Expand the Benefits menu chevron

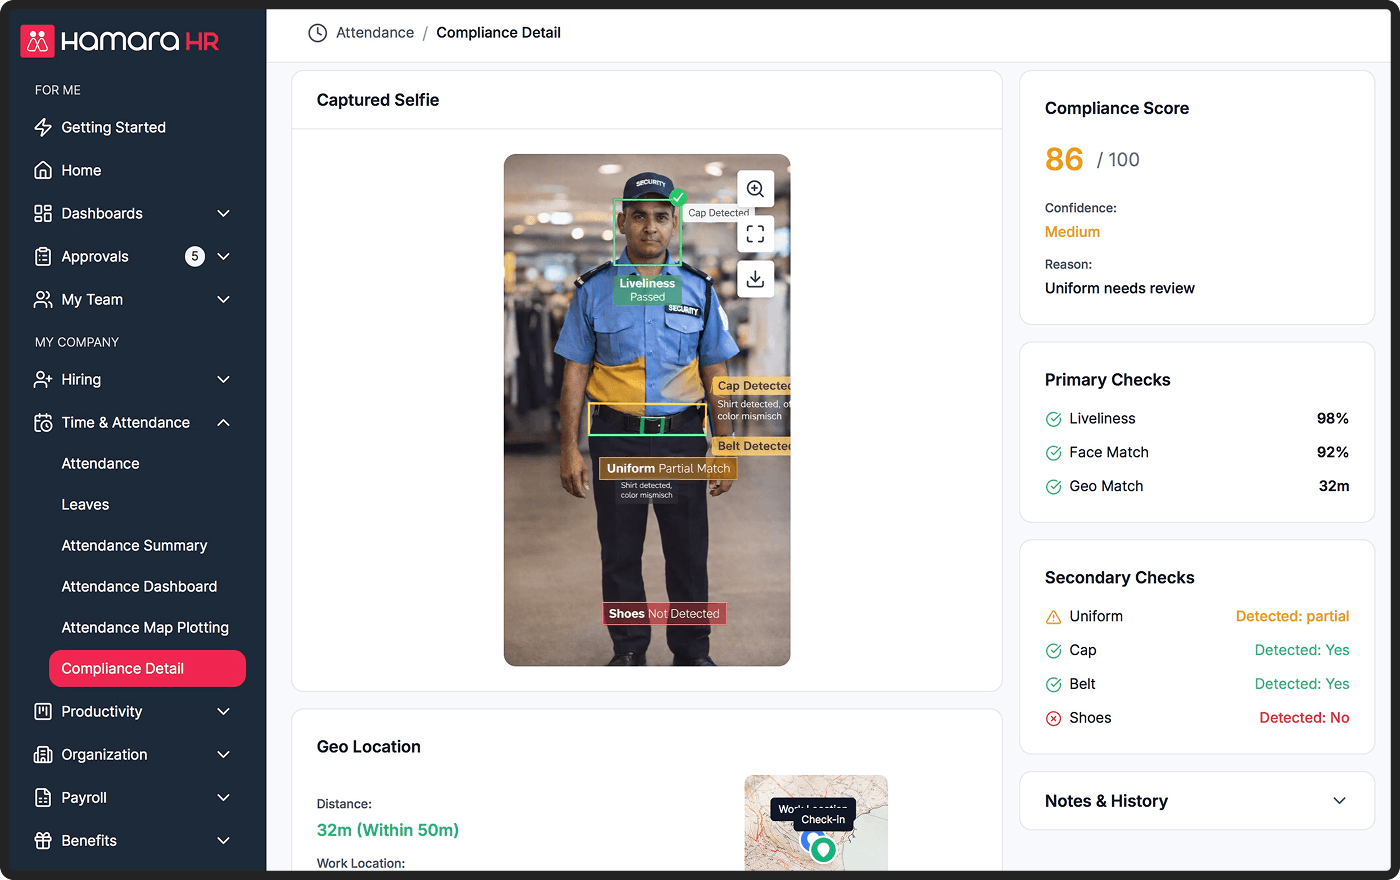click(x=224, y=840)
